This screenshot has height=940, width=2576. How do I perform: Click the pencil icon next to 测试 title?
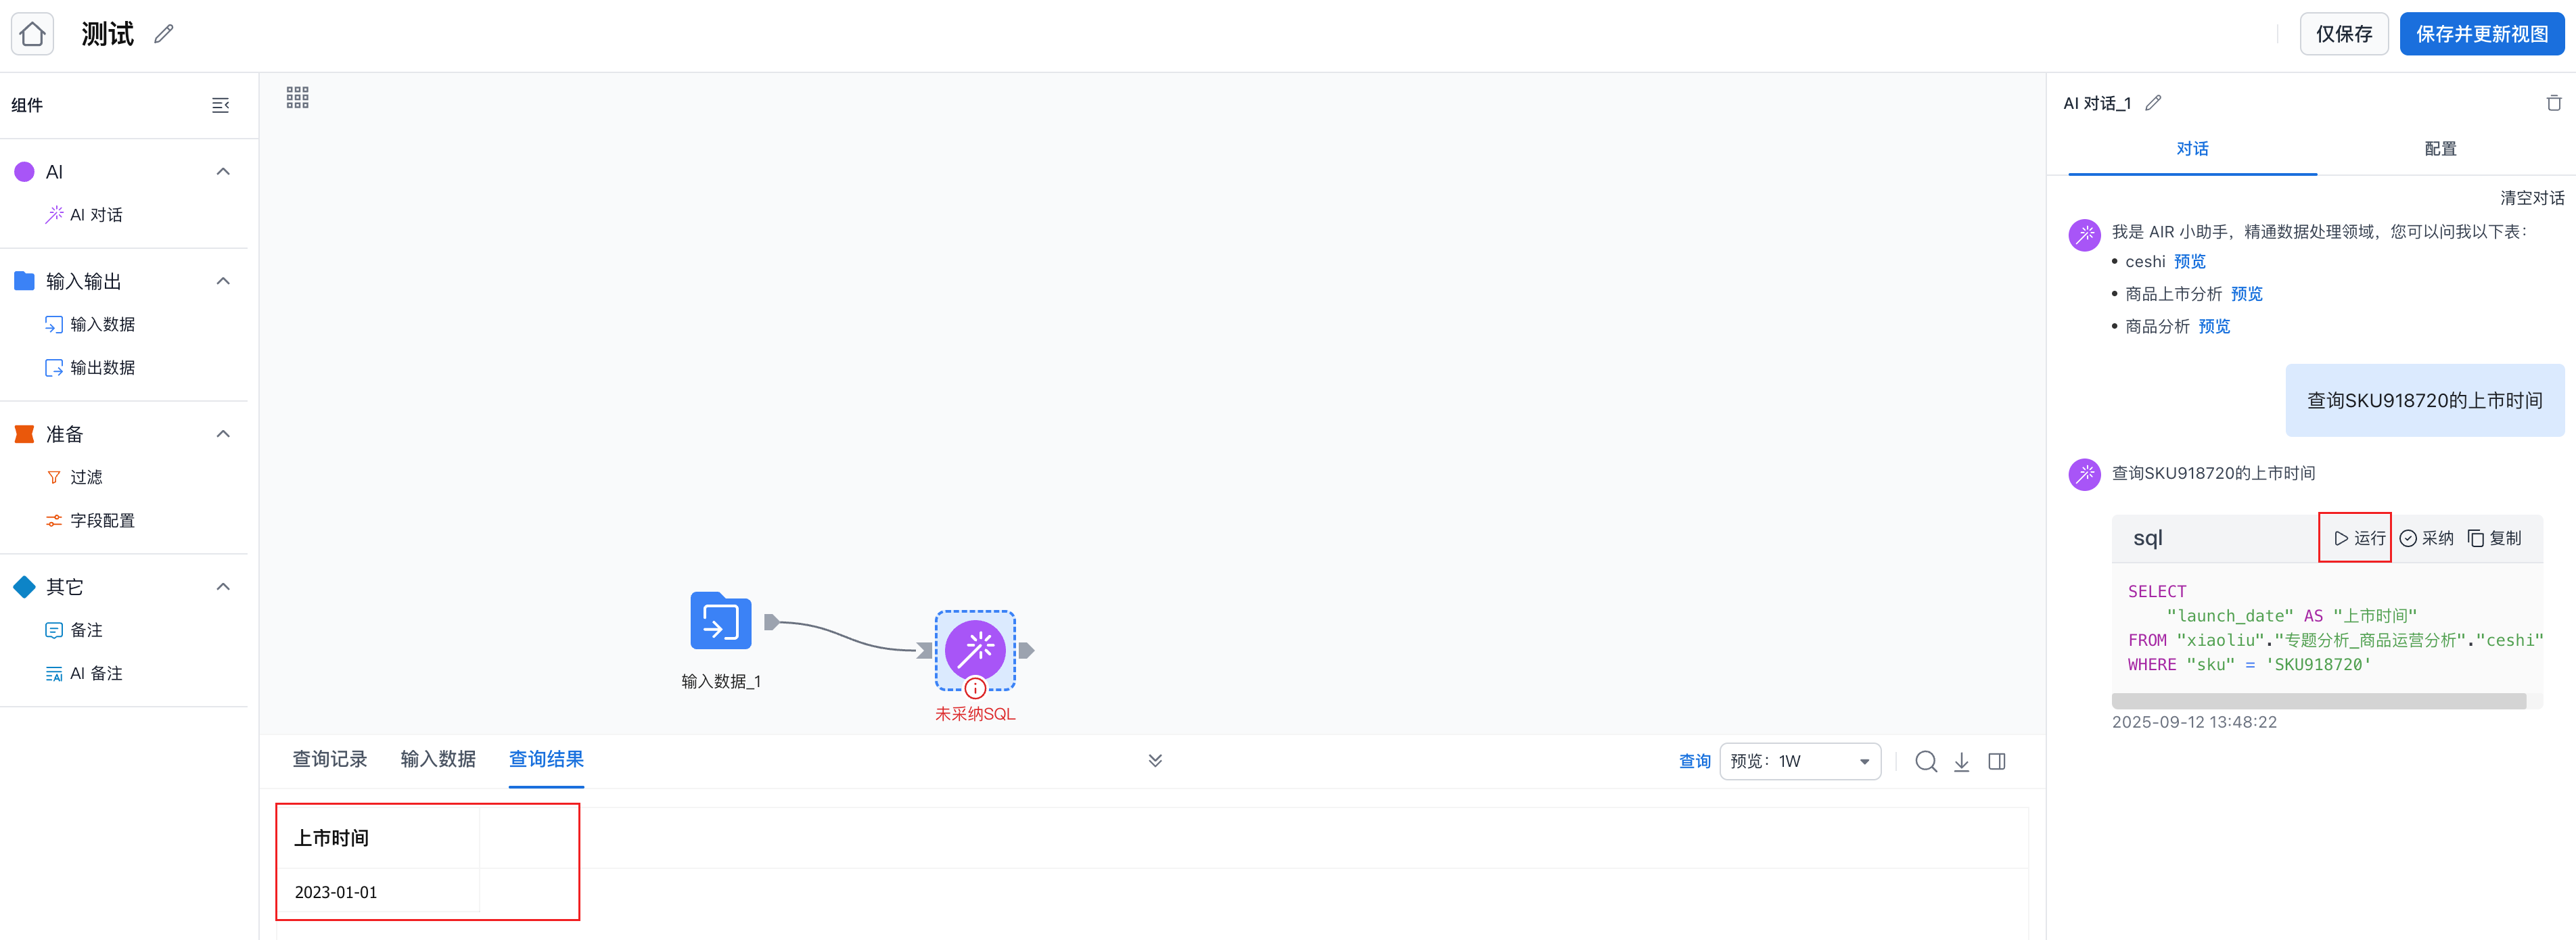164,34
